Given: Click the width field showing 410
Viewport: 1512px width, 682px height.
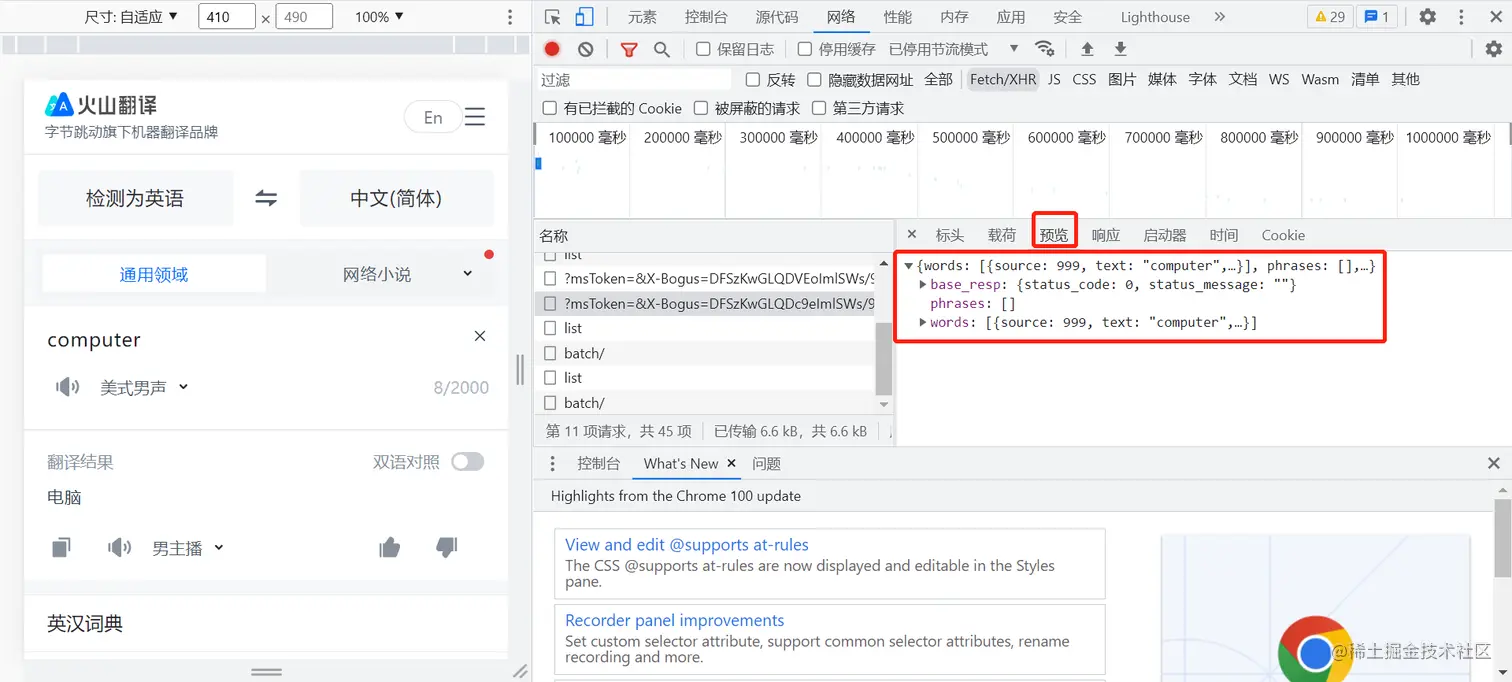Looking at the screenshot, I should [227, 17].
